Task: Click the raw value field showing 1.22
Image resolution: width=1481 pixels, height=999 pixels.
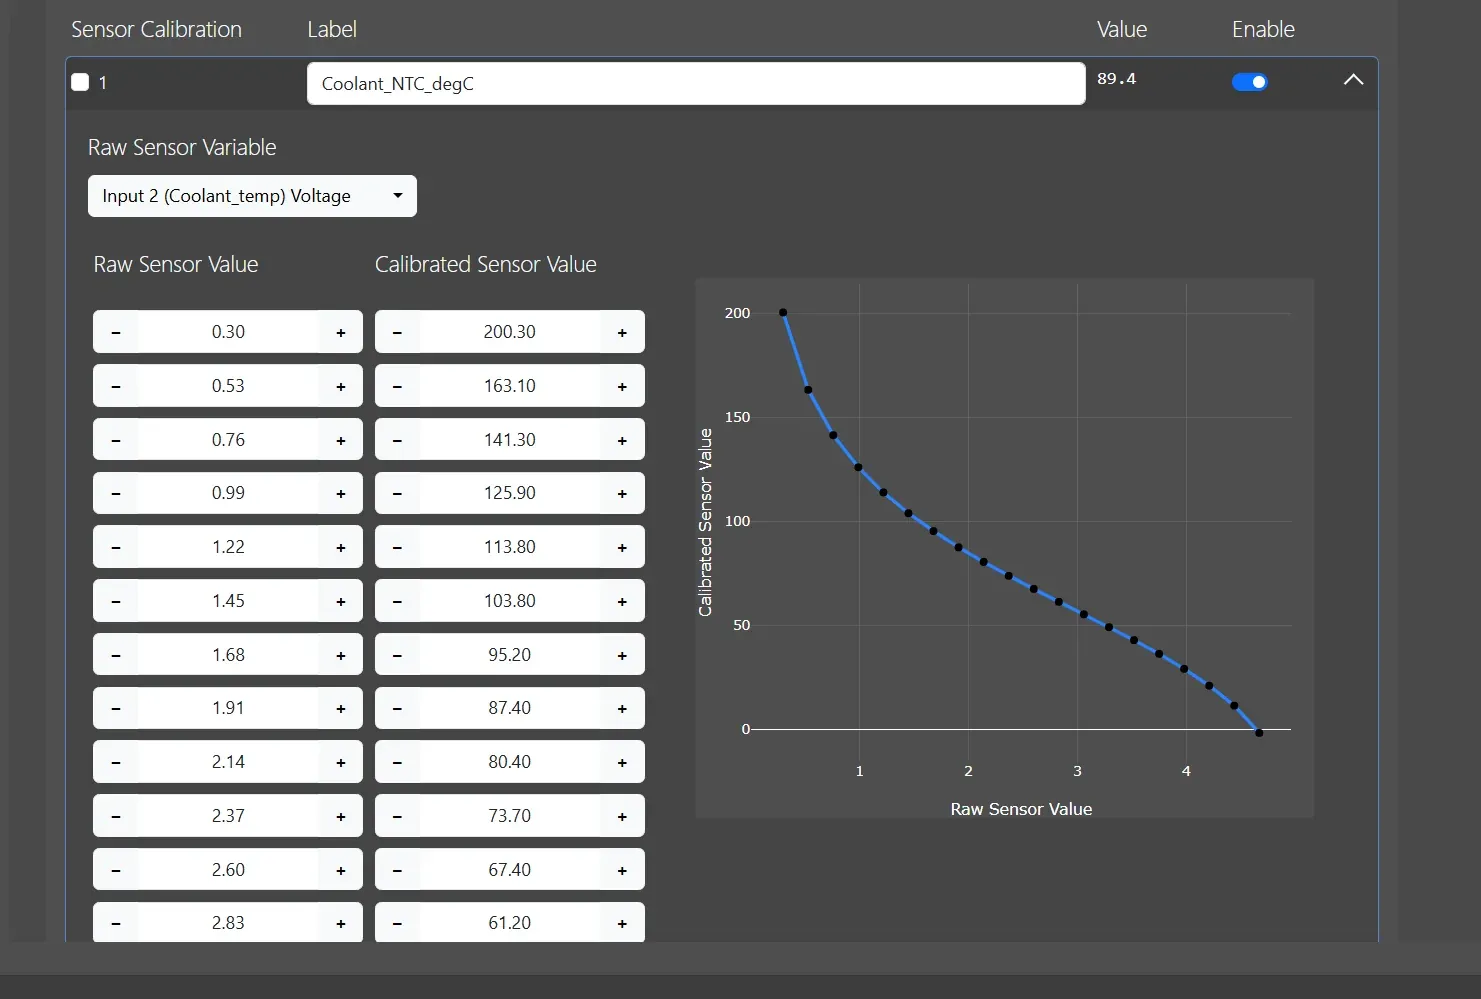Action: [x=228, y=547]
